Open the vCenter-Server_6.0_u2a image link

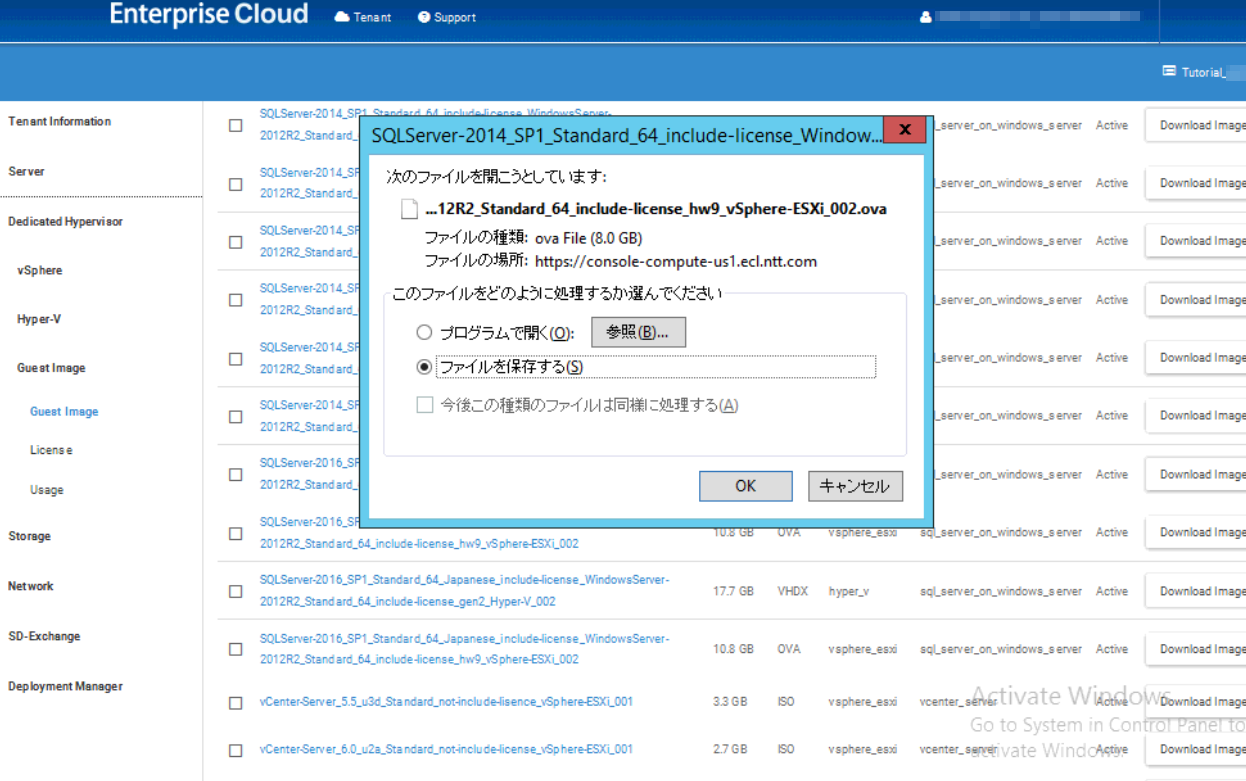tap(446, 749)
